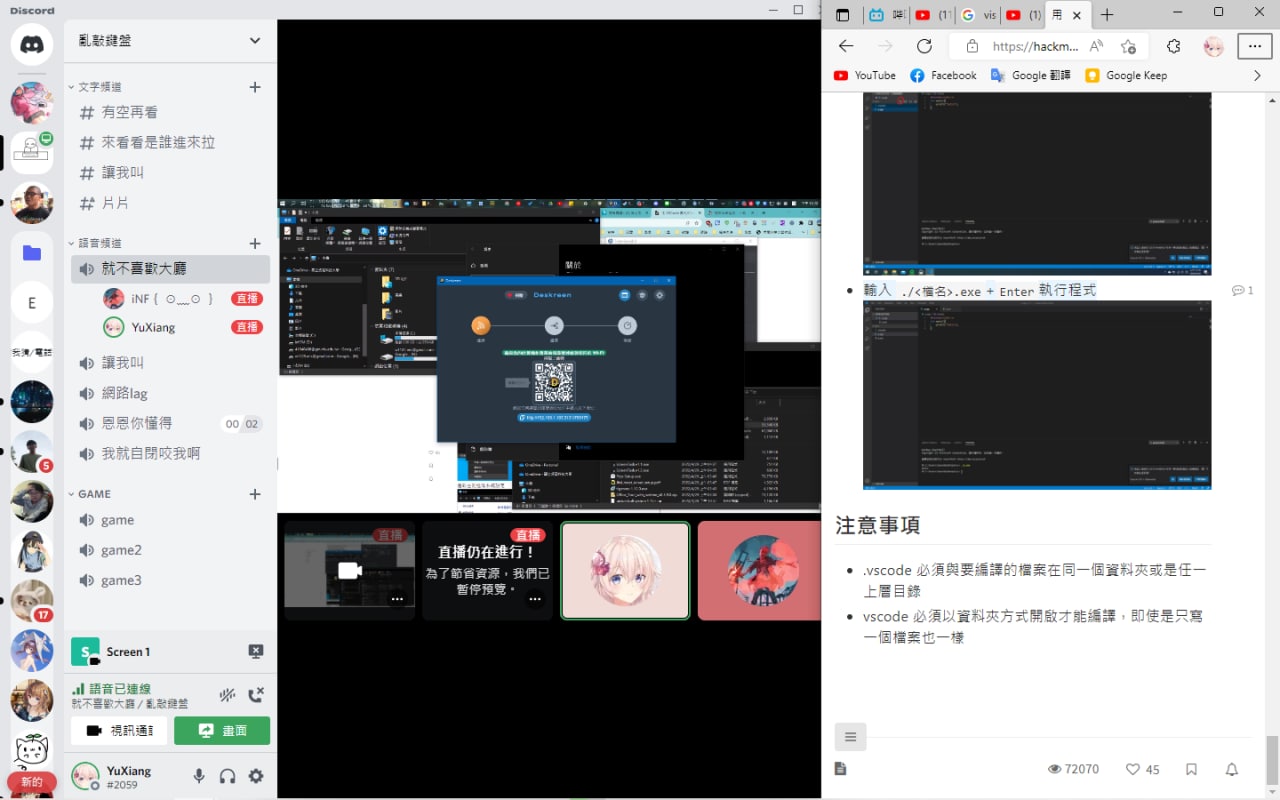Viewport: 1280px width, 800px height.
Task: Open the HackMD table of contents menu
Action: [x=850, y=737]
